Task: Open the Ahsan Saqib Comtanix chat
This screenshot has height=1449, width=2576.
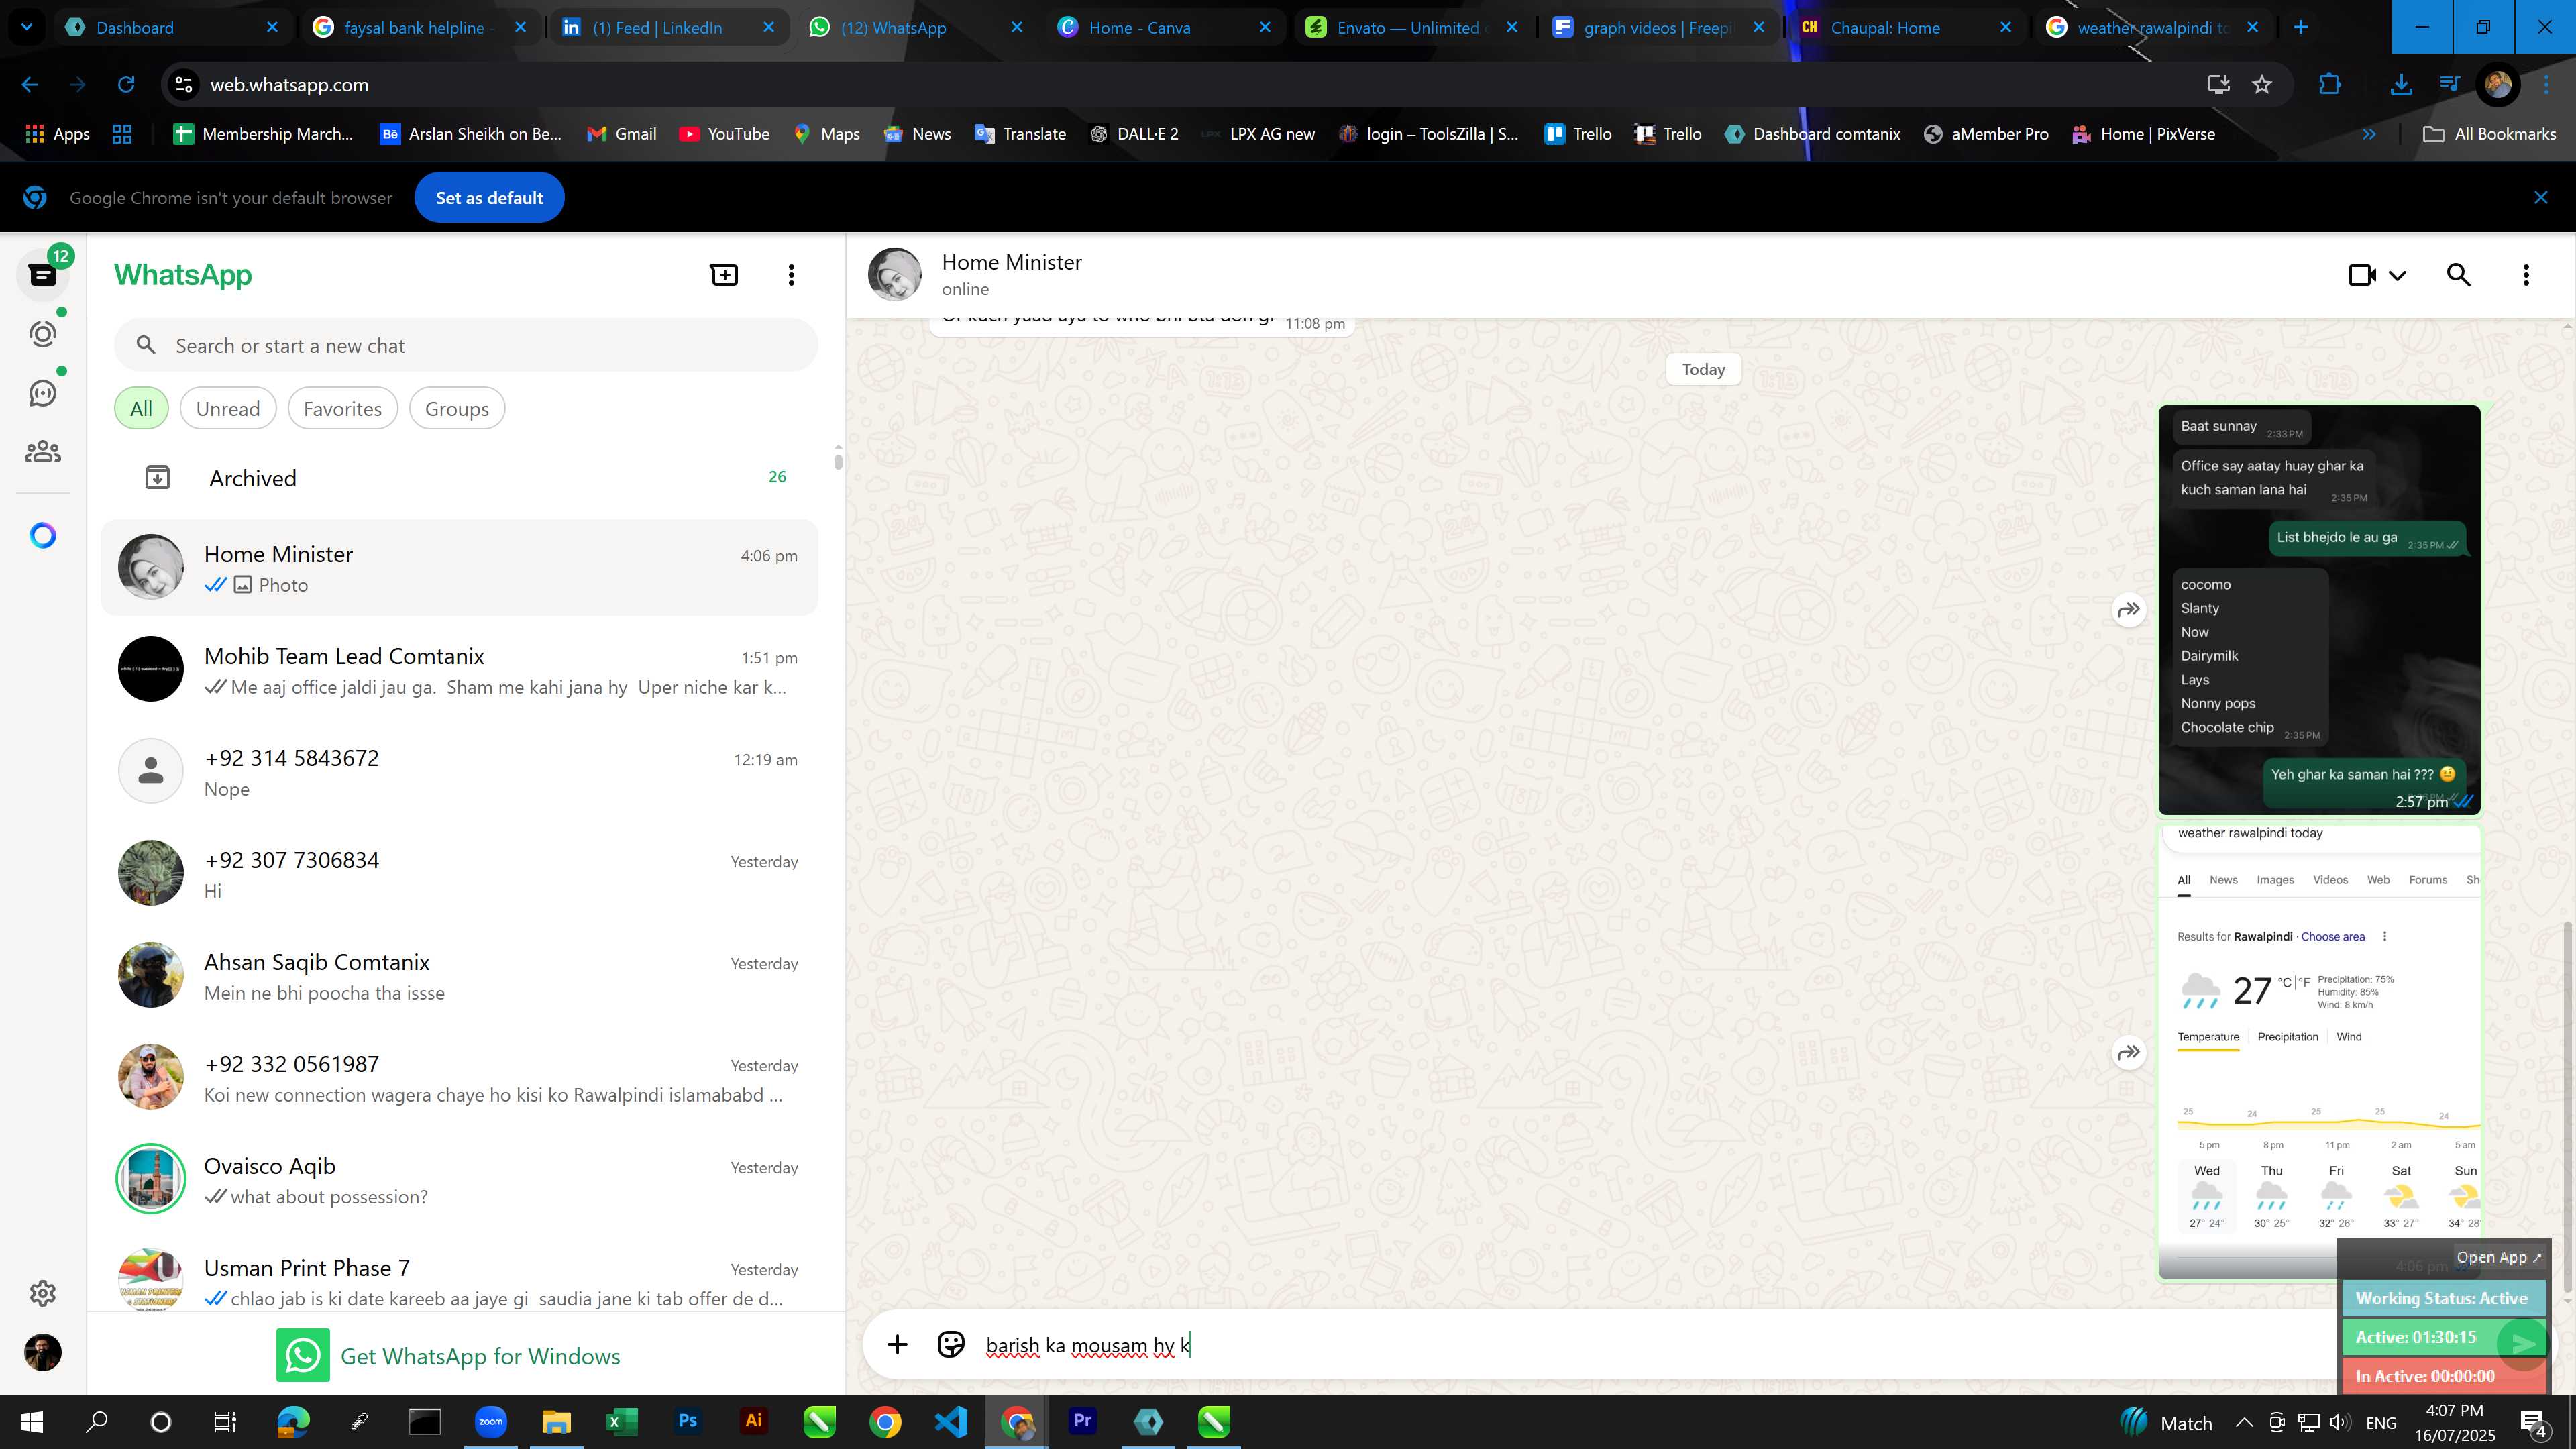Action: (x=459, y=975)
